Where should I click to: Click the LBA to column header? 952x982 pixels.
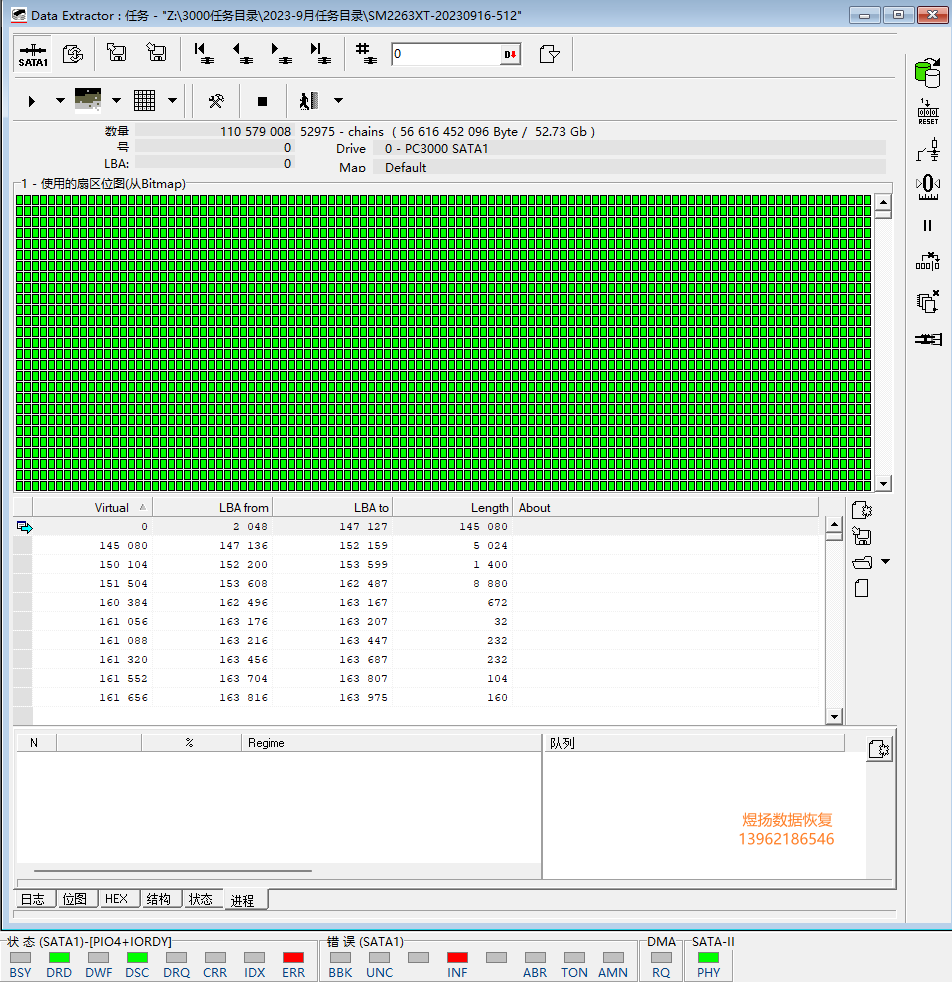[333, 507]
